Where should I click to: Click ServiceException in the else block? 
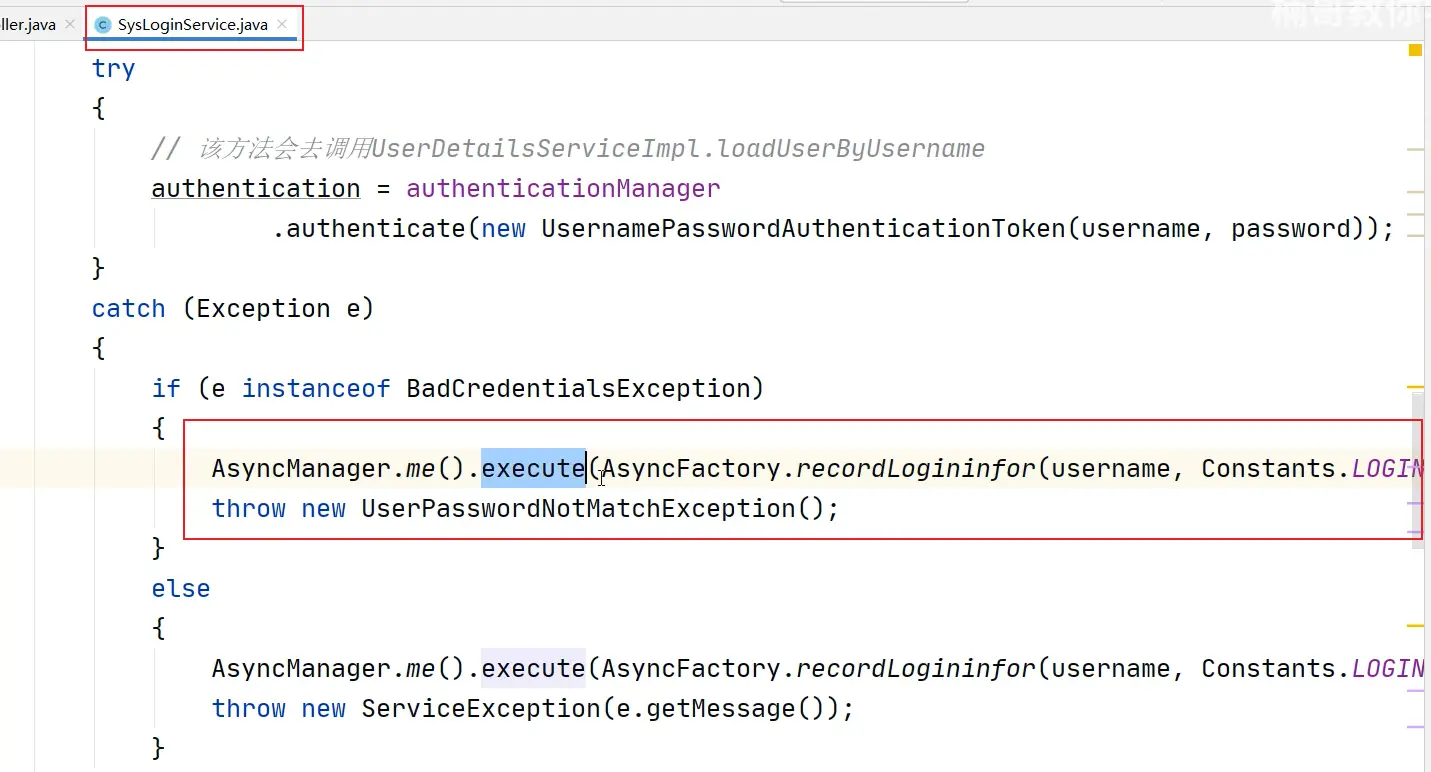point(480,708)
